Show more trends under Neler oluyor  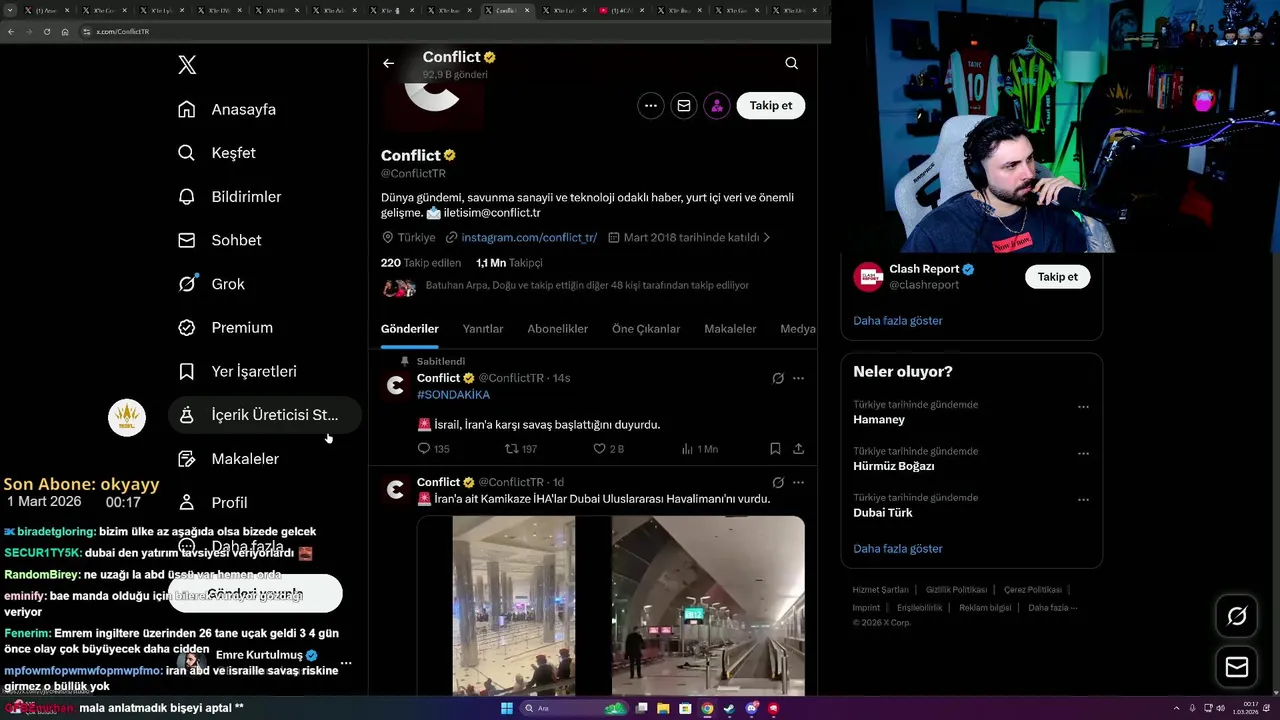point(898,549)
